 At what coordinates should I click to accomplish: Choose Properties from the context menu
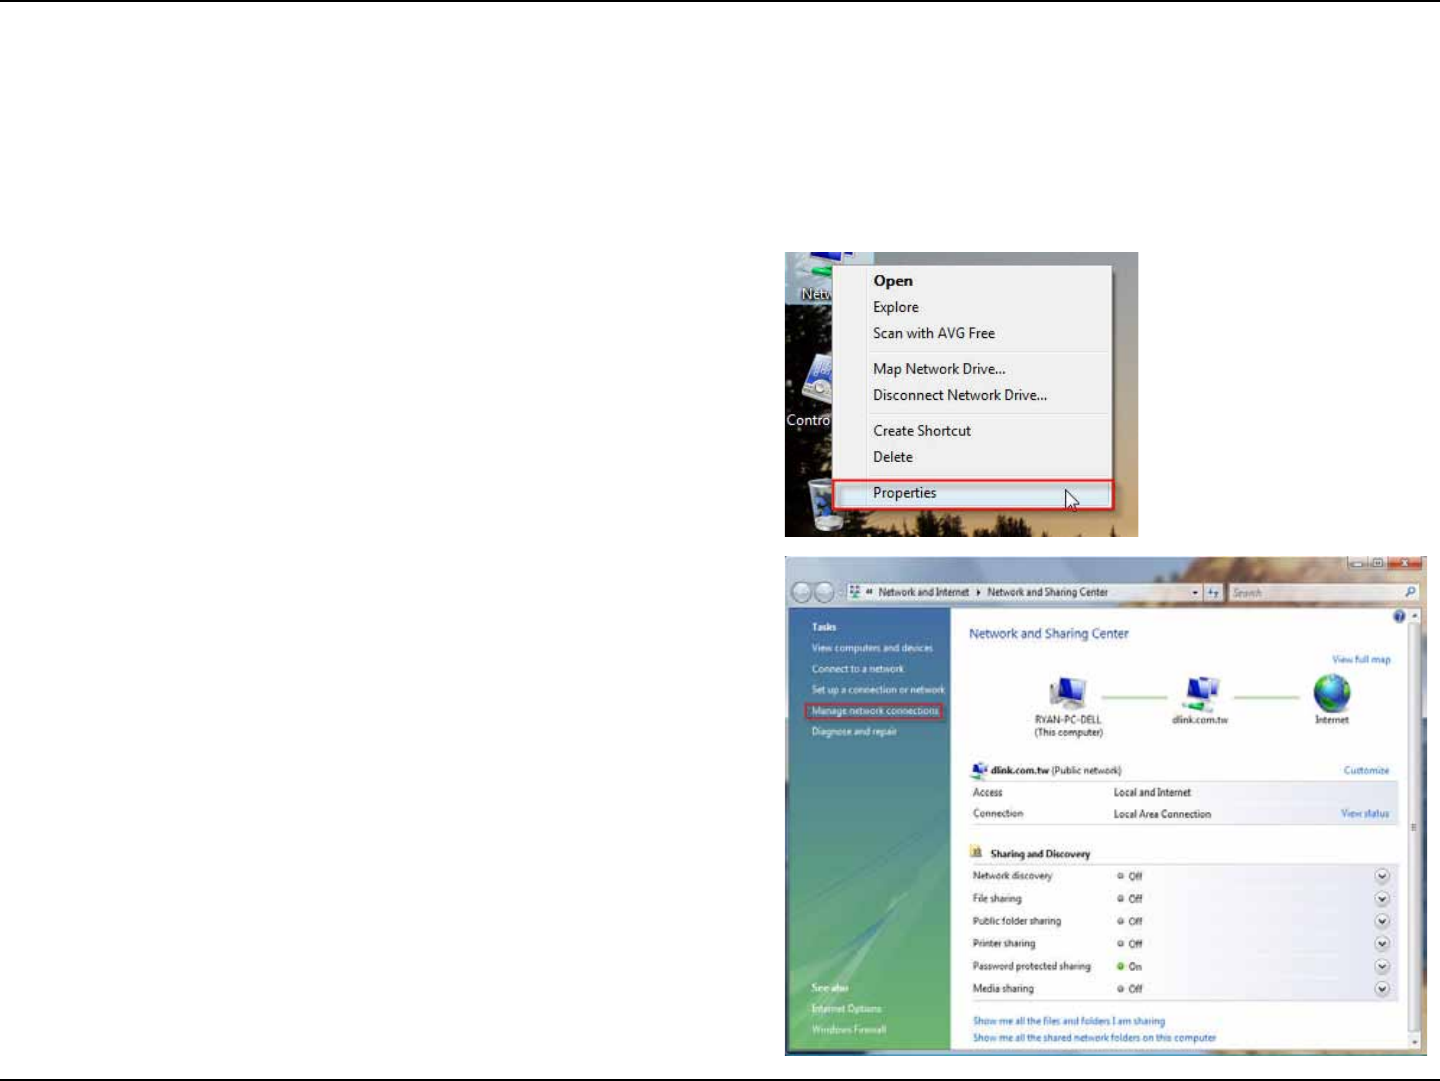click(x=972, y=493)
